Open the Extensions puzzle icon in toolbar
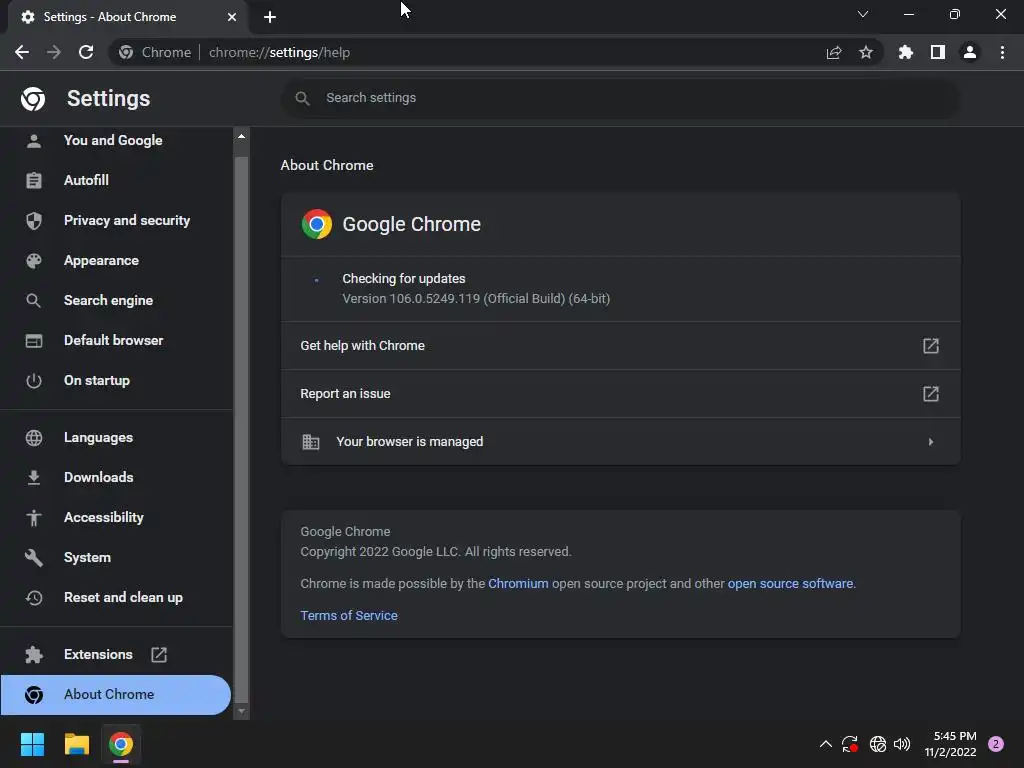The image size is (1024, 768). (906, 52)
